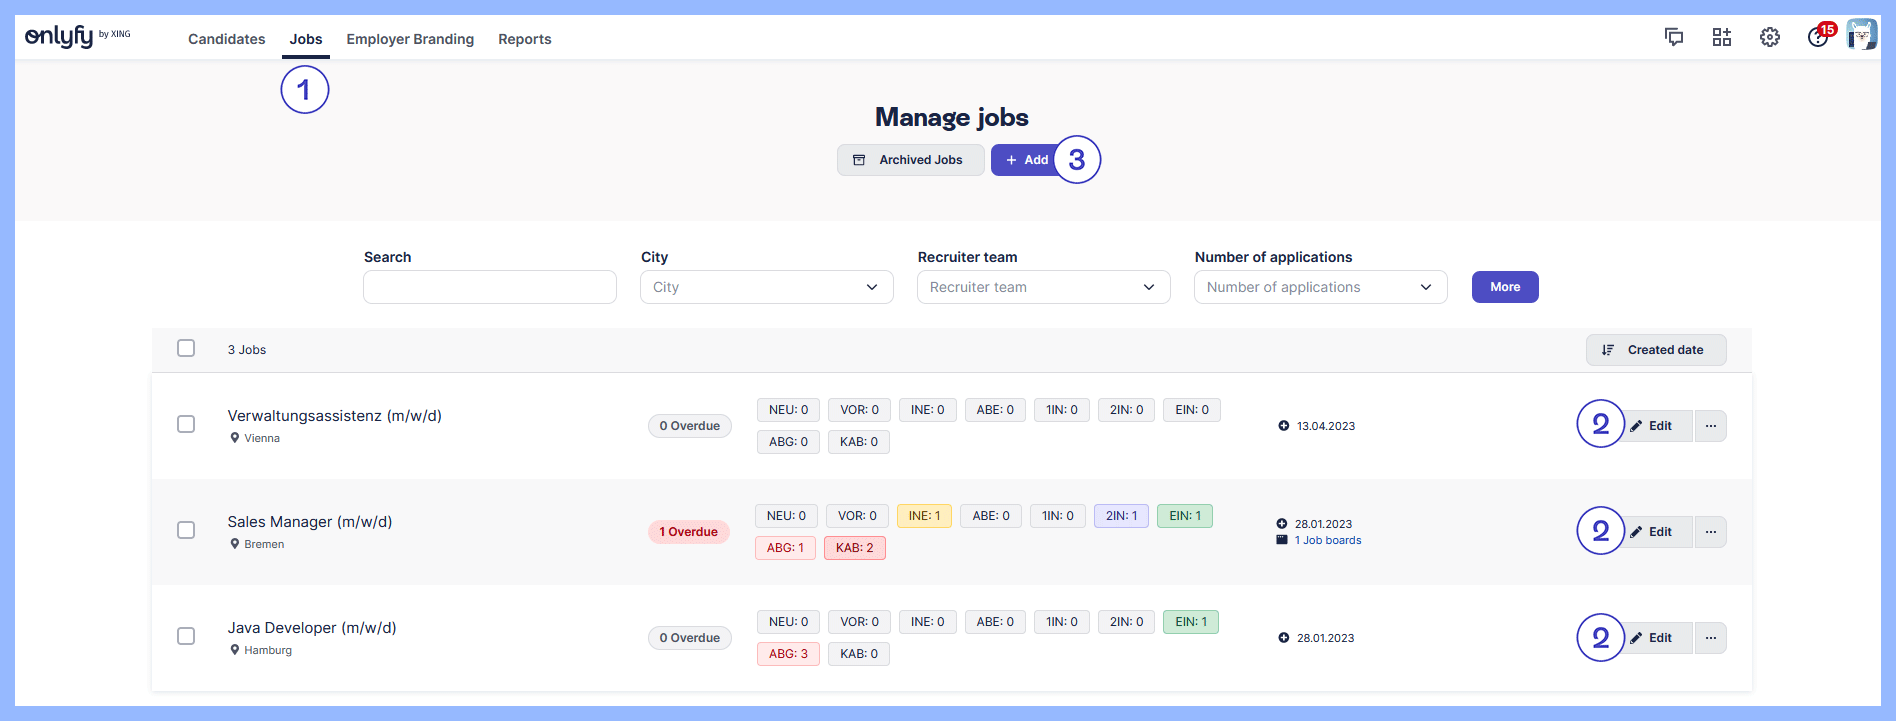The height and width of the screenshot is (721, 1896).
Task: Switch to the Candidates tab
Action: point(226,39)
